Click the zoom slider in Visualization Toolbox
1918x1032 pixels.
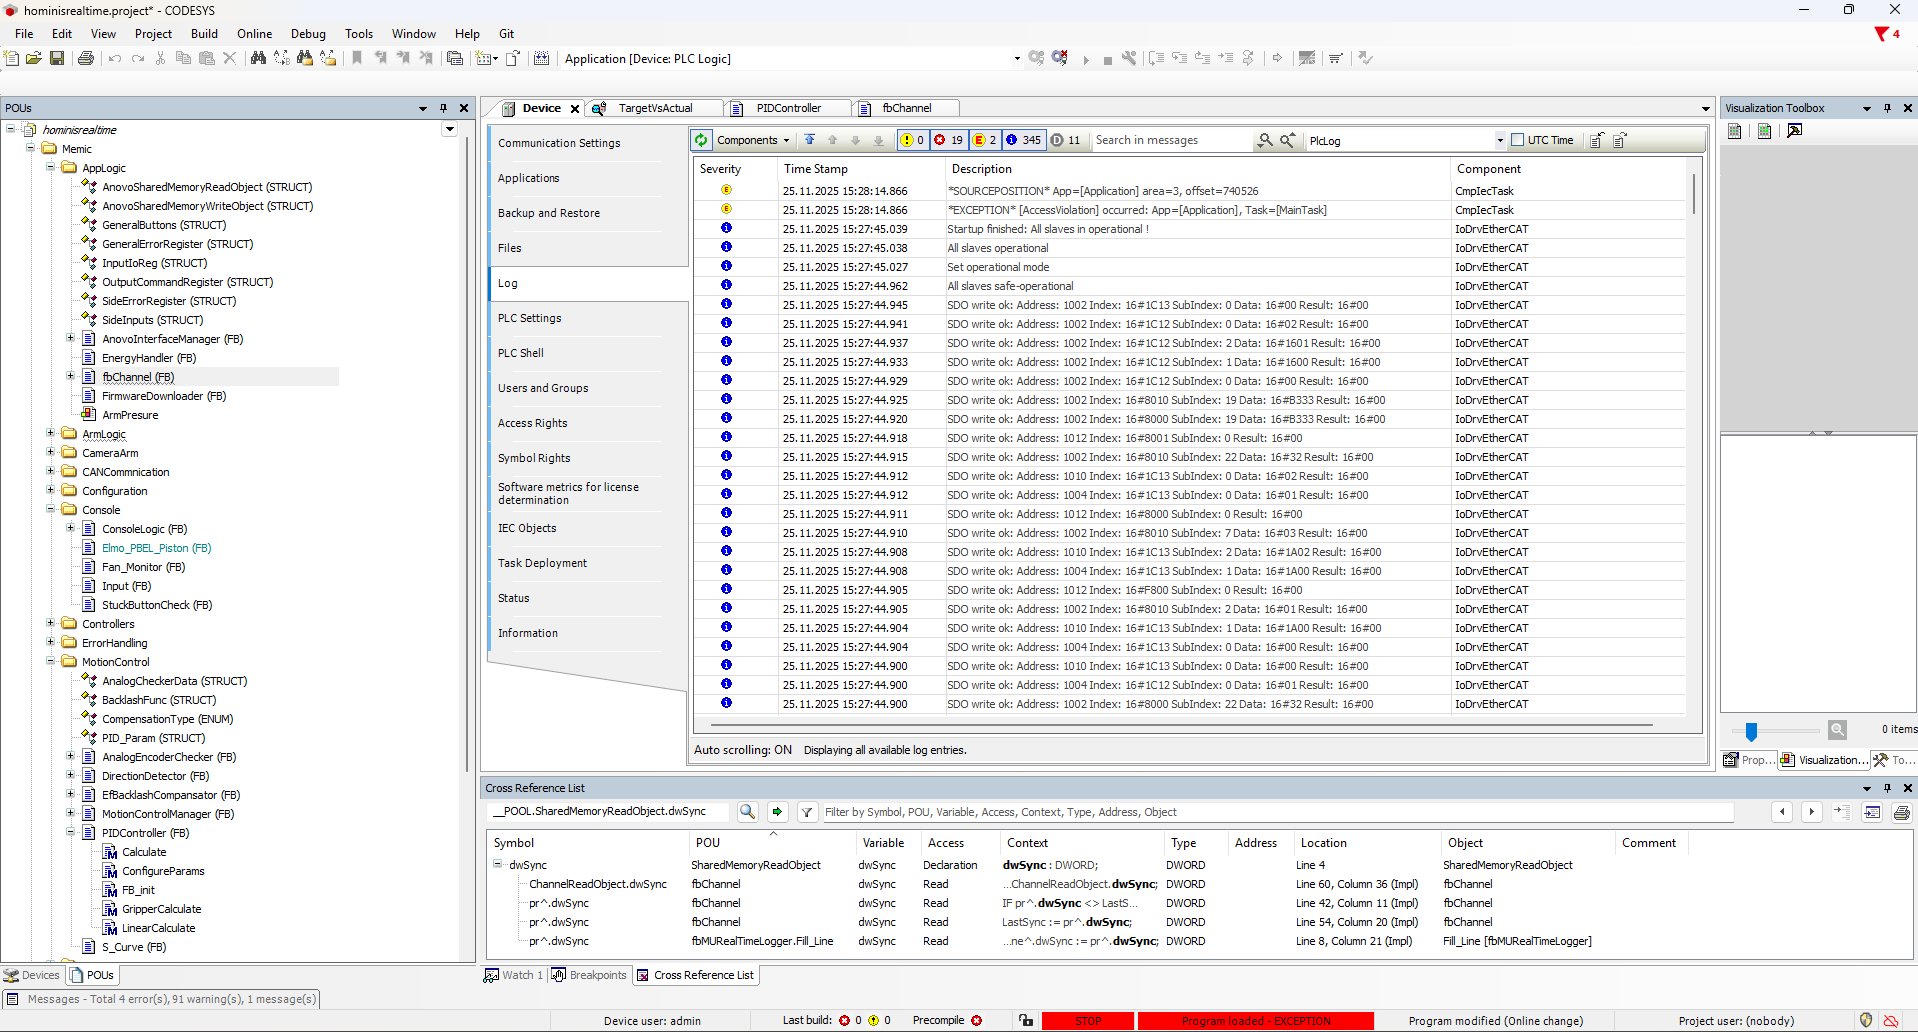coord(1751,731)
